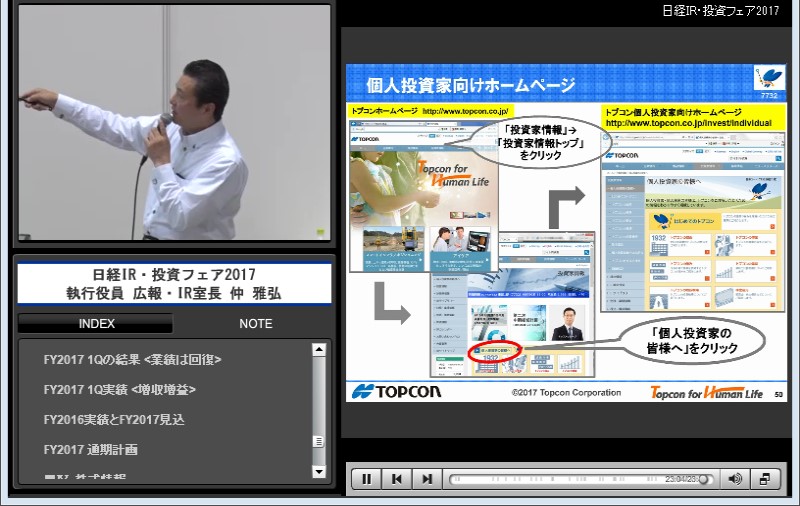Select the INDEX tab
The height and width of the screenshot is (506, 800).
coord(96,323)
